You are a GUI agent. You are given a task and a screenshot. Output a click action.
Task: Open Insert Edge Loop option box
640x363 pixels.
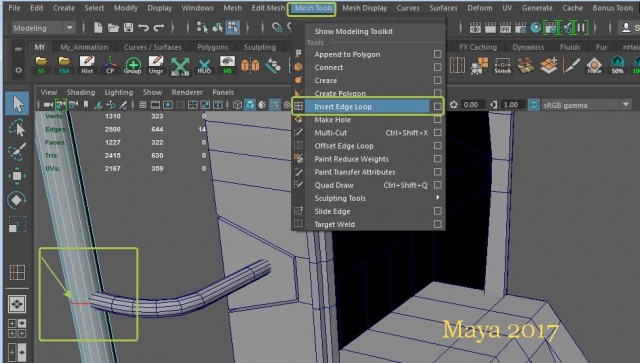(x=438, y=107)
